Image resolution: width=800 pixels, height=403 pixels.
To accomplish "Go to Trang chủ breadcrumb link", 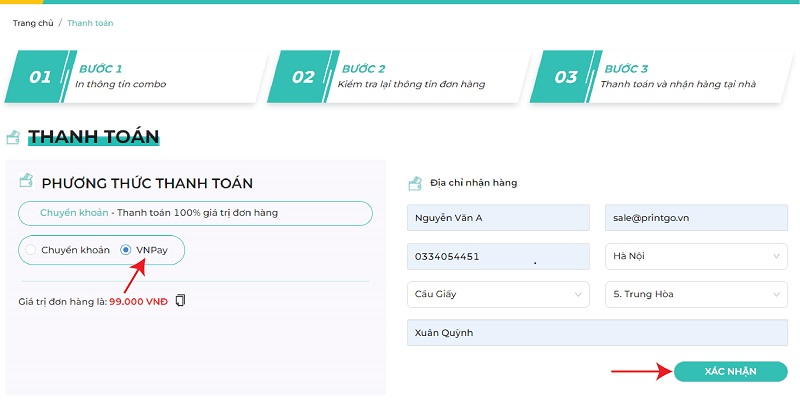I will tap(34, 22).
